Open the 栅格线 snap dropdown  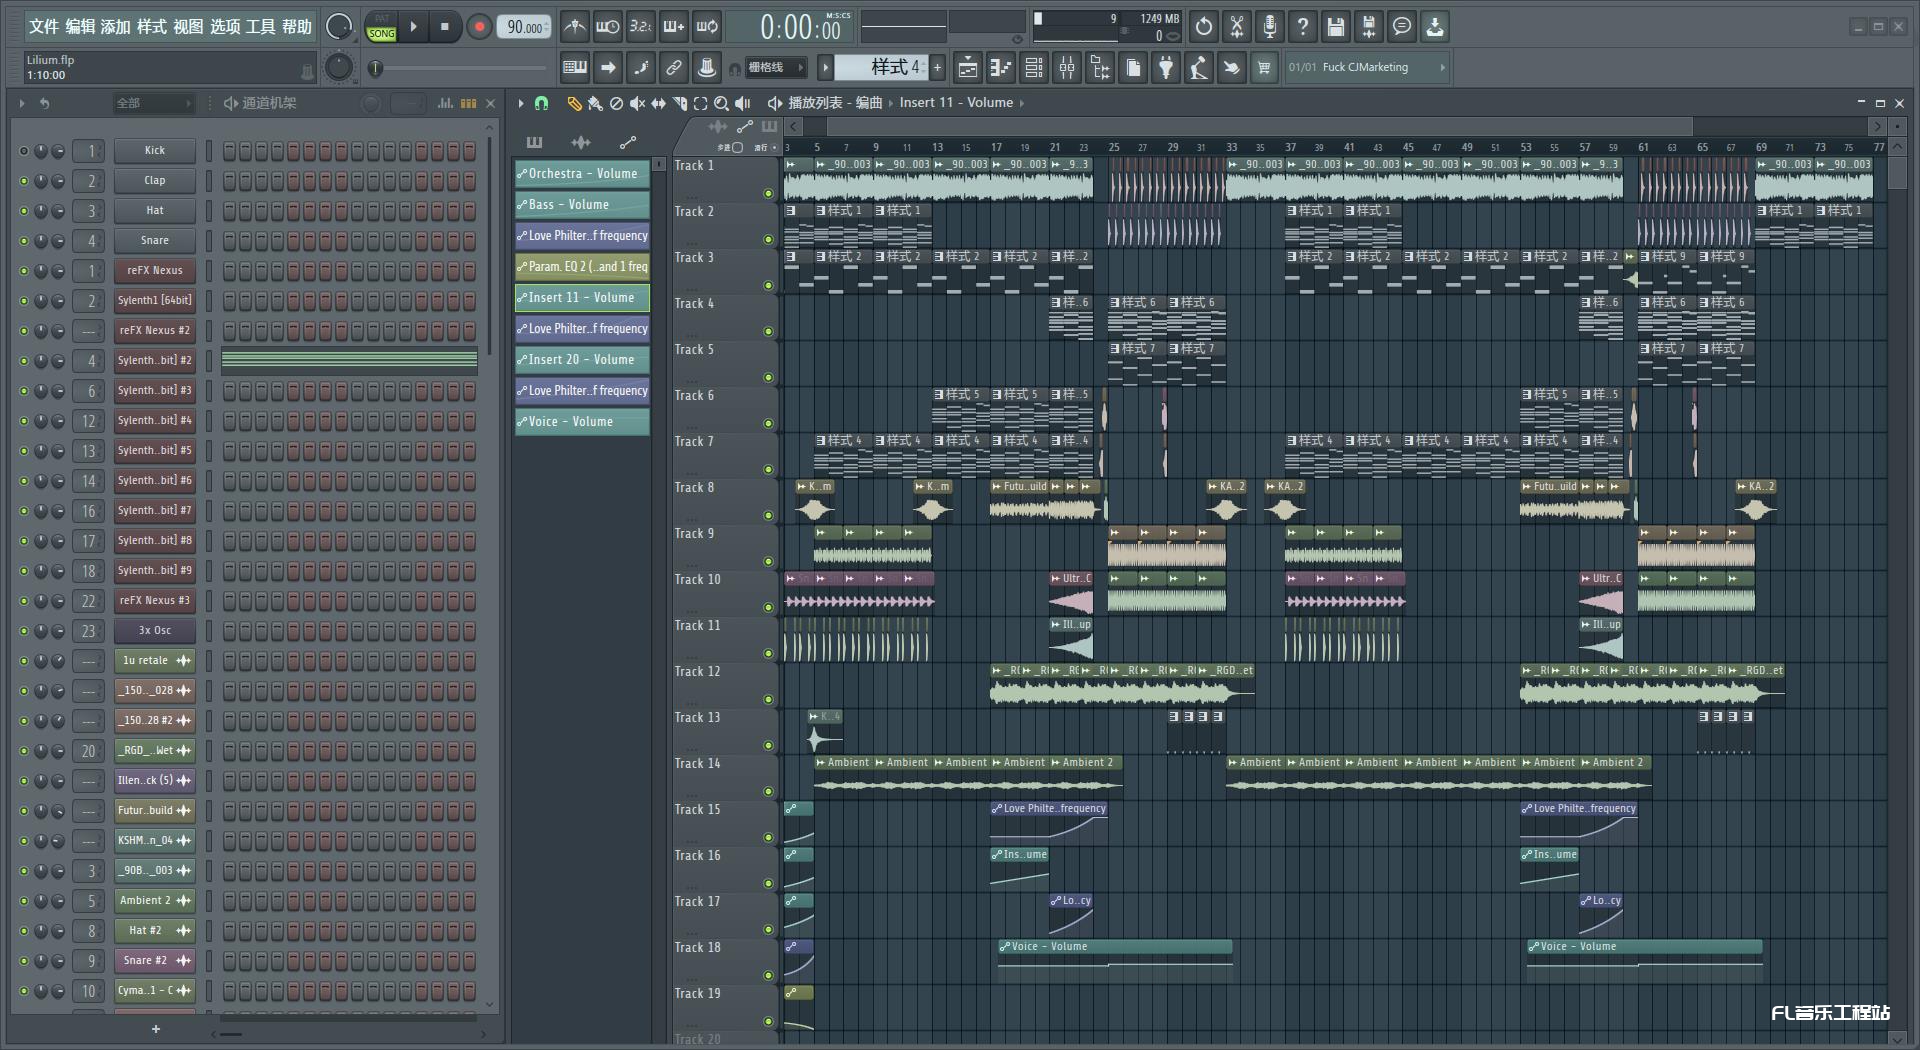tap(775, 68)
